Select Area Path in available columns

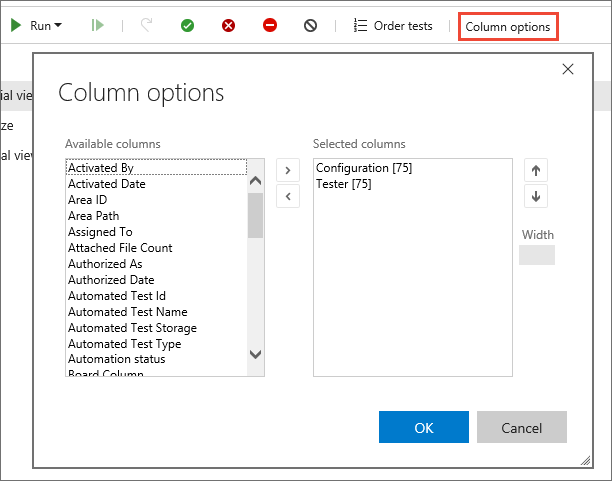coord(93,216)
